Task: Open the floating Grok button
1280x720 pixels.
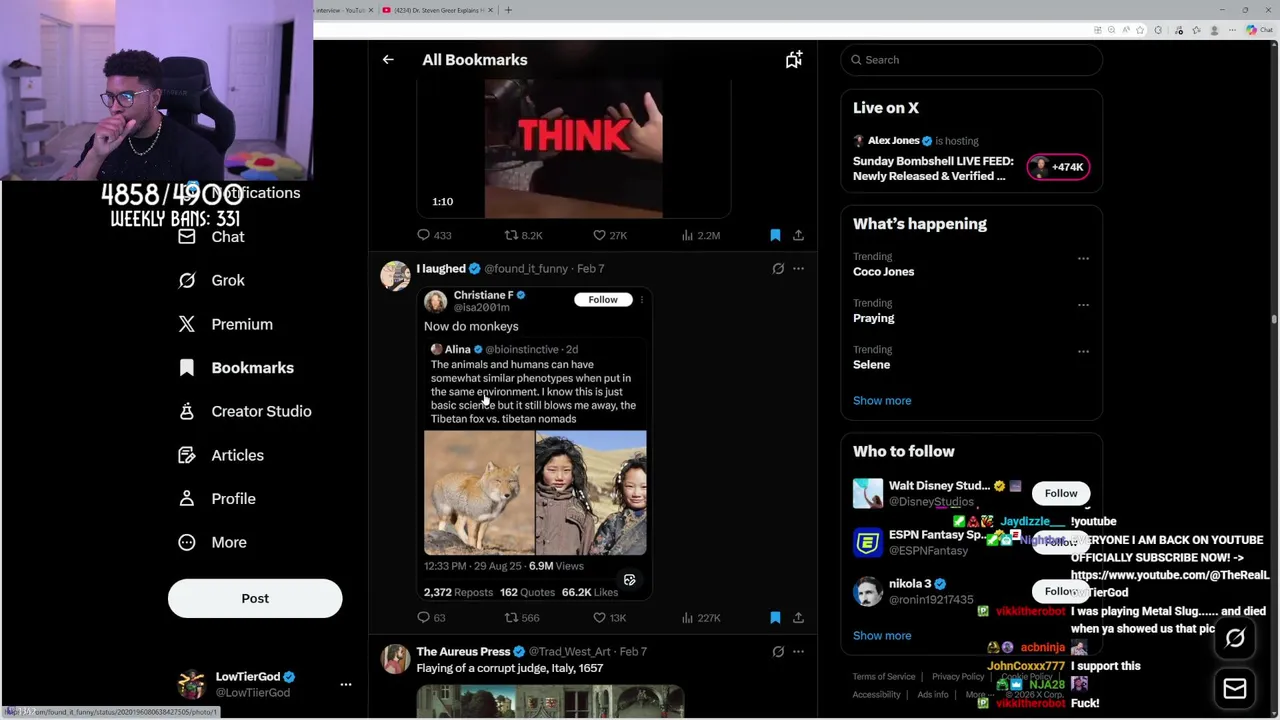Action: (1235, 638)
